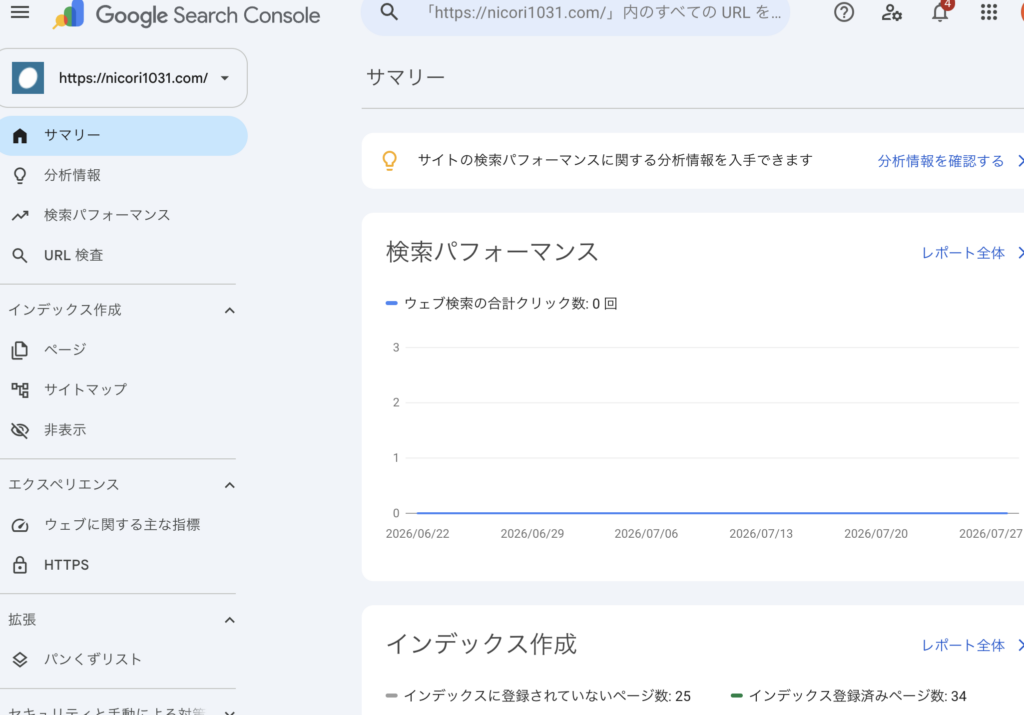Click speedometer icon for Core Web Vitals
Image resolution: width=1024 pixels, height=715 pixels.
click(x=20, y=525)
